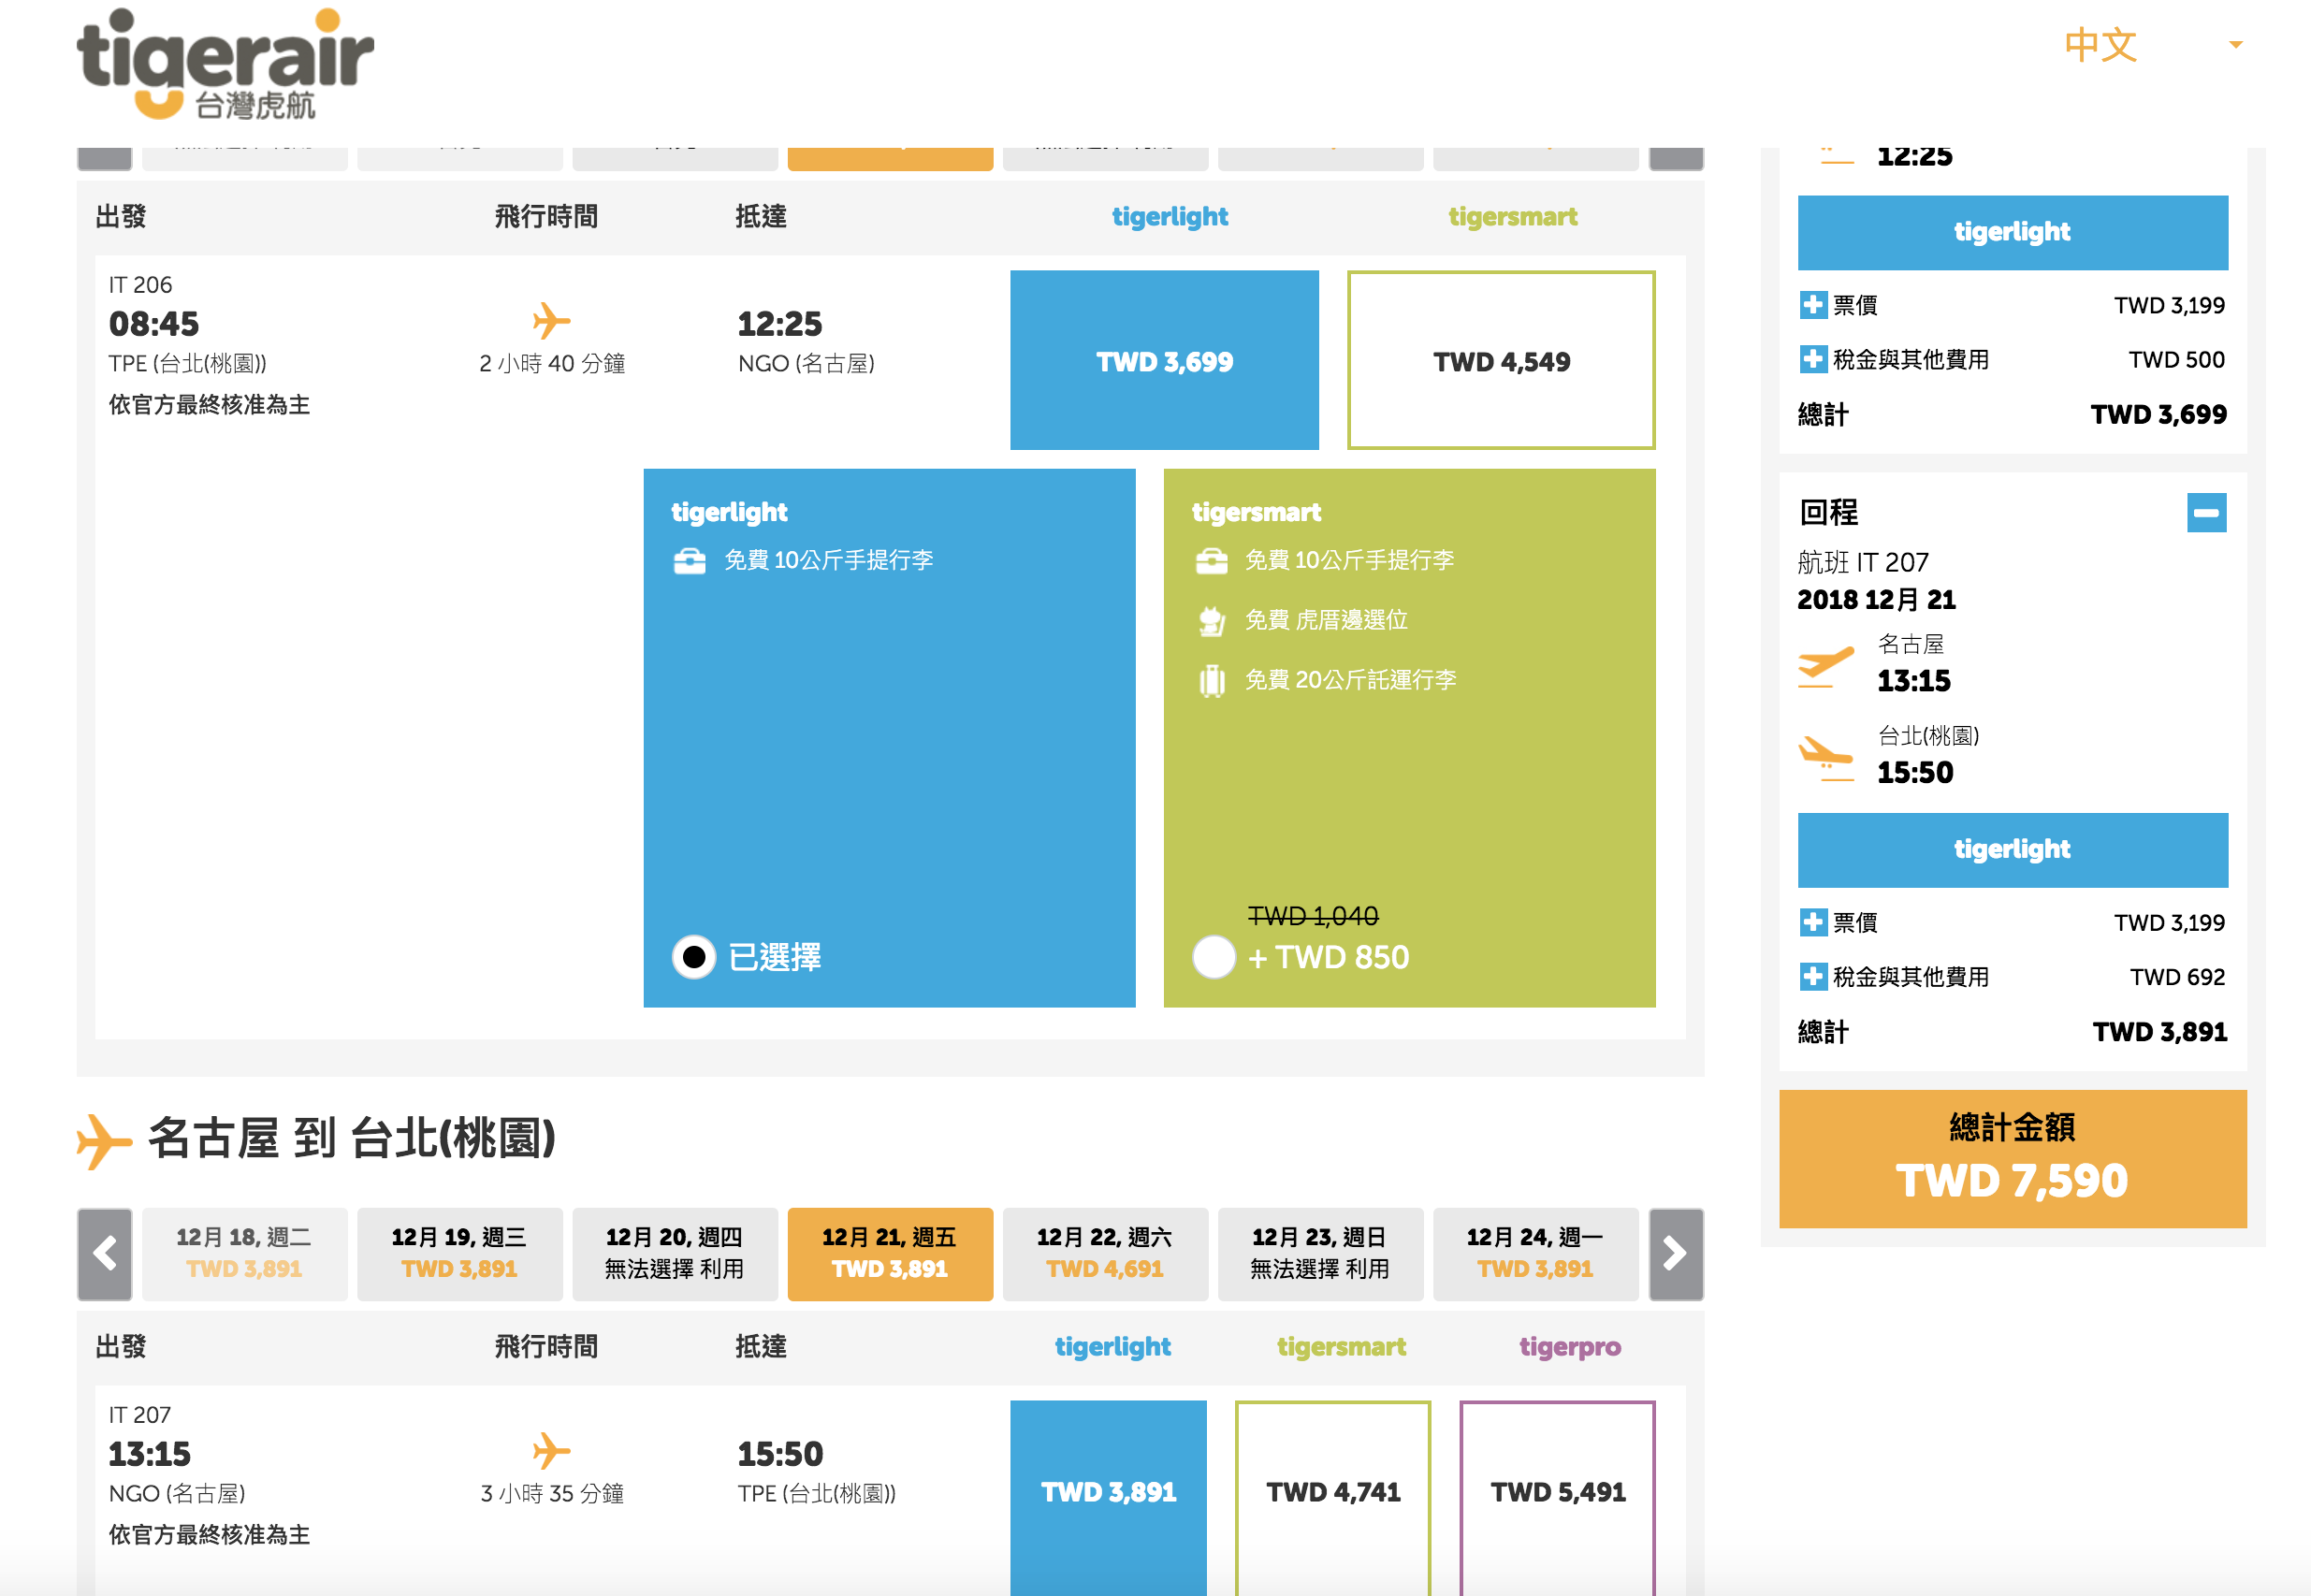Select tigerpro TWD 5,491 fare for IT 207
Viewport: 2311px width, 1596px height.
coord(1558,1497)
